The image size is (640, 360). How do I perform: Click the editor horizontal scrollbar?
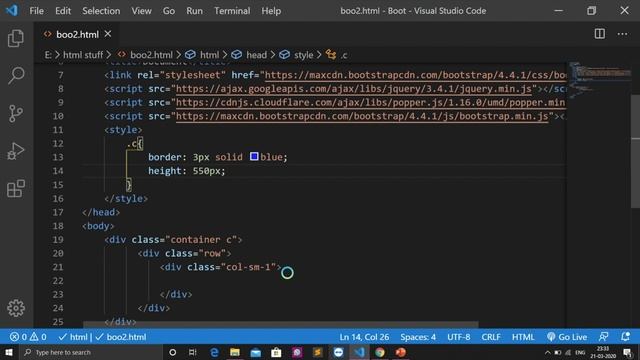(x=281, y=324)
